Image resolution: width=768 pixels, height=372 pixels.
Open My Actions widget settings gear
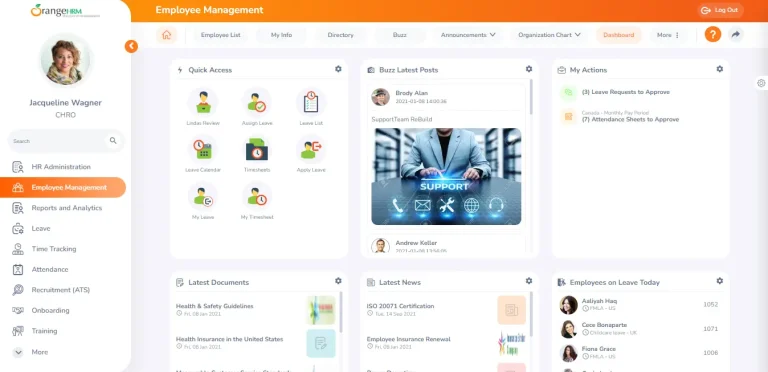[x=720, y=69]
